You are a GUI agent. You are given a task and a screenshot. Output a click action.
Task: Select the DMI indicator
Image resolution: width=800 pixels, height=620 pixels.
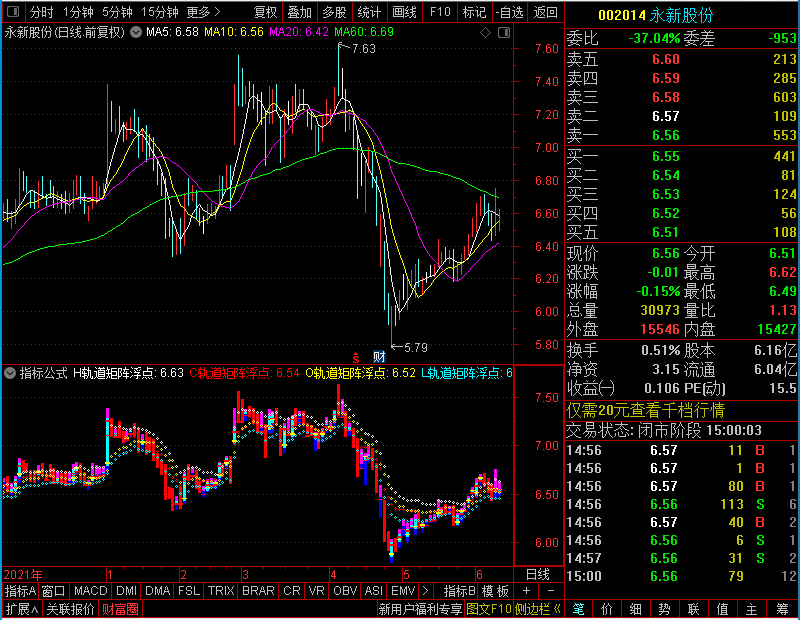coord(126,591)
